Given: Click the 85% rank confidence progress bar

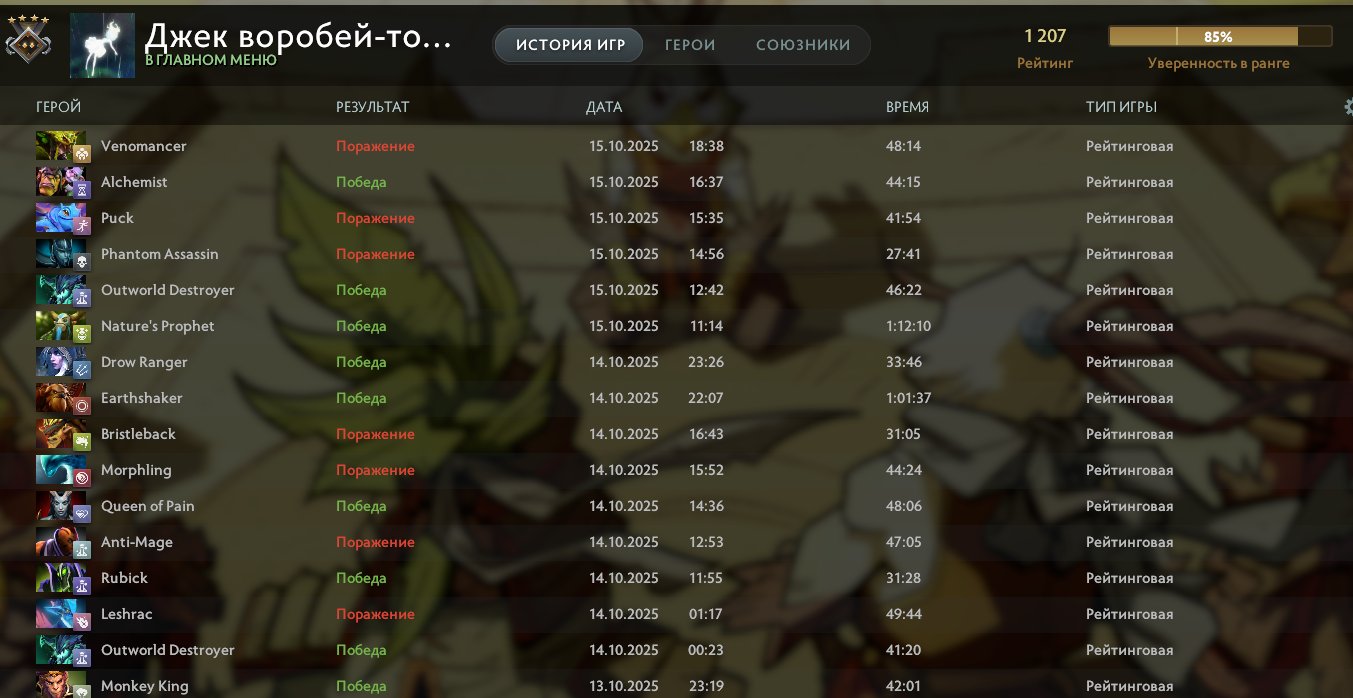Looking at the screenshot, I should click(x=1220, y=36).
